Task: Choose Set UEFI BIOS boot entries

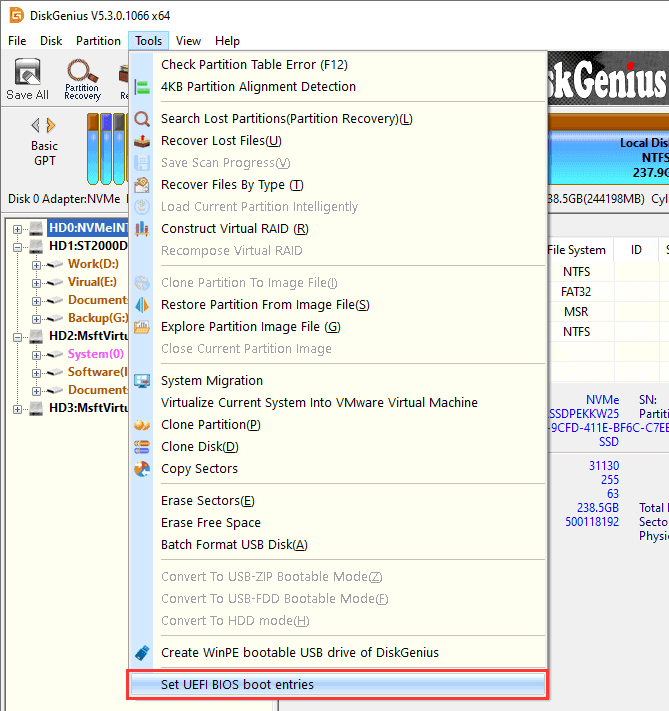Action: point(237,685)
